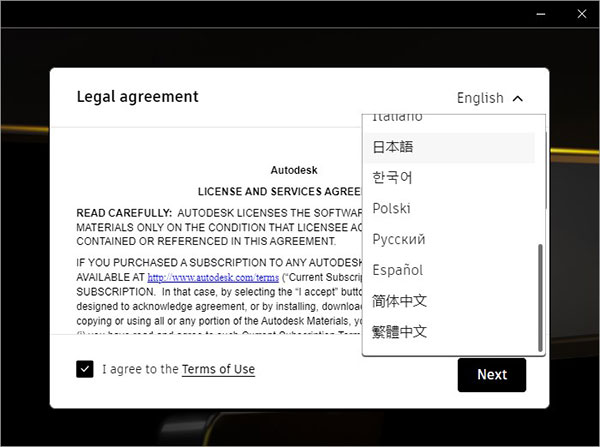The image size is (600, 447).
Task: Close the installer window
Action: [582, 14]
